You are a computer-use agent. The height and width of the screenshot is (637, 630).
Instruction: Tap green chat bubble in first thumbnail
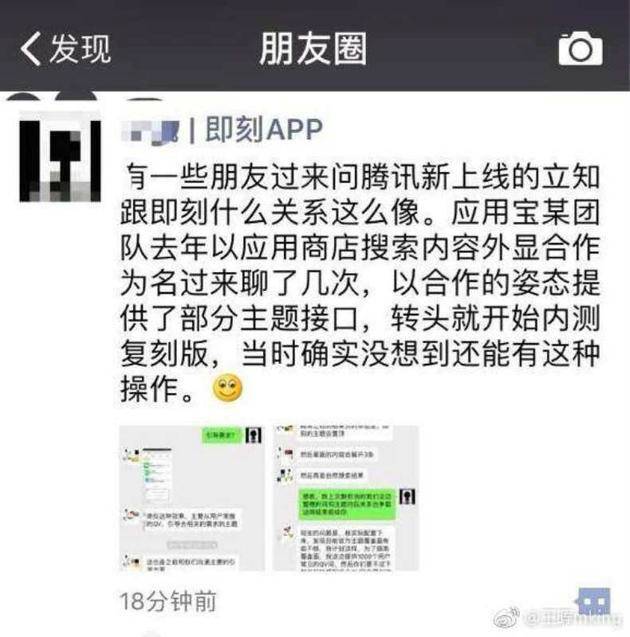point(221,436)
